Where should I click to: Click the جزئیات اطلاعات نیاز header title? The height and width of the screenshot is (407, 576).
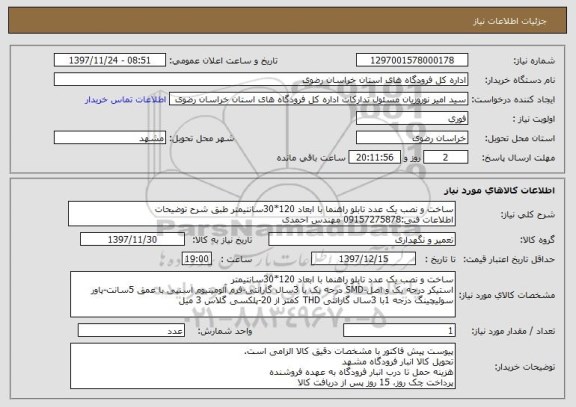click(x=510, y=21)
